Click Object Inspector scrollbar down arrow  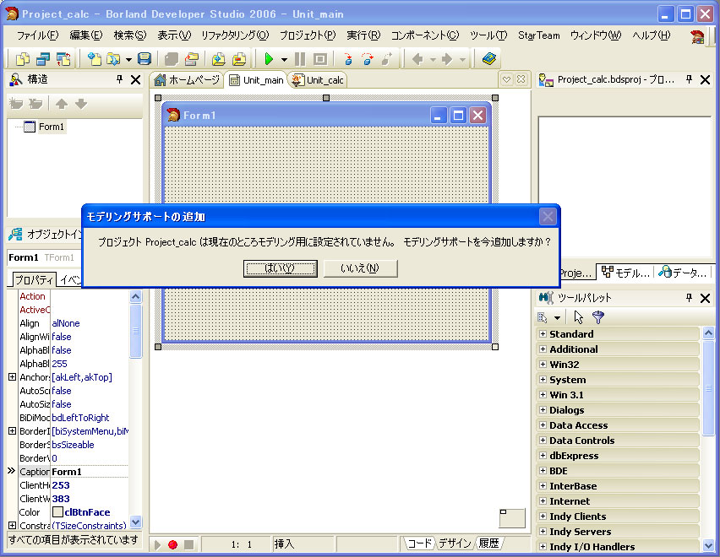[x=135, y=522]
